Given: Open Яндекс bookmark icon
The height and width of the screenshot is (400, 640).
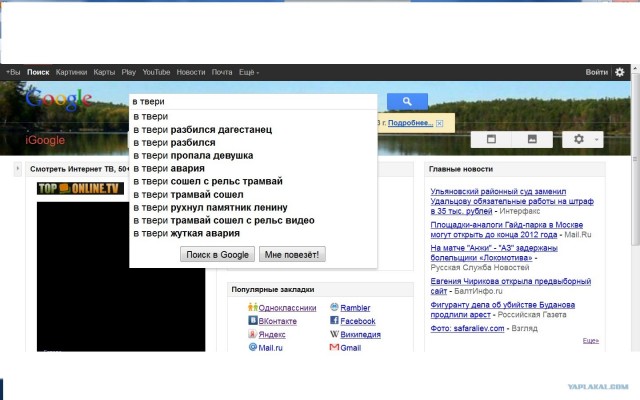Looking at the screenshot, I should click(253, 334).
